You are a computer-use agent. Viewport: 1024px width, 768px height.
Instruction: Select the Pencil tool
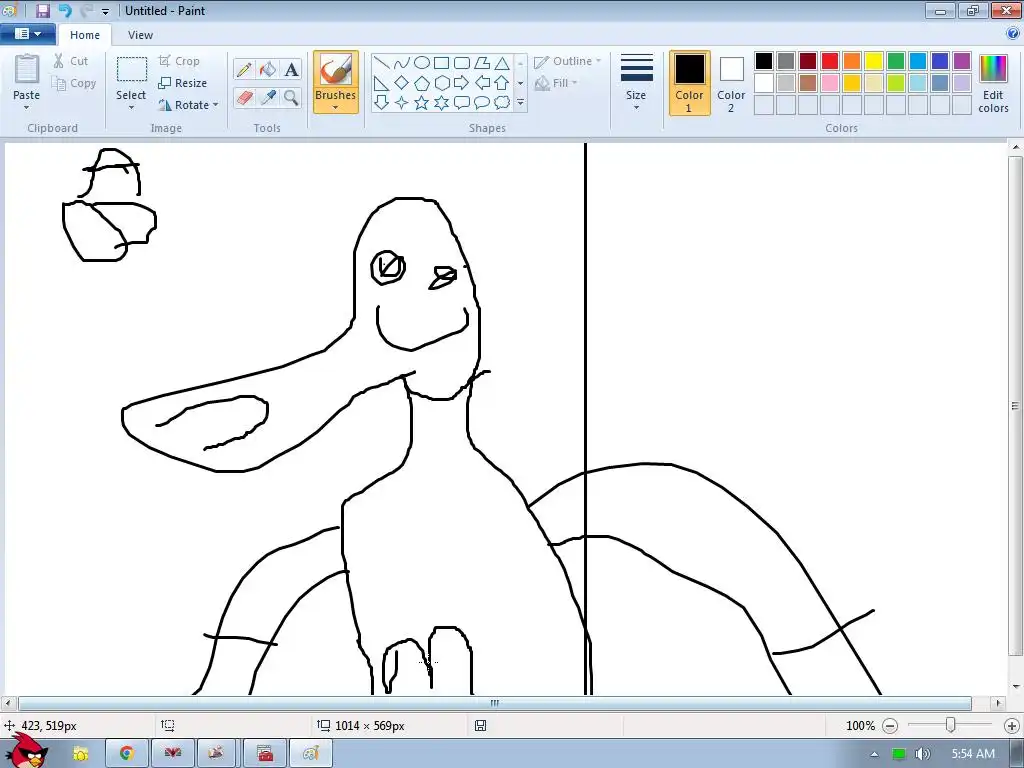tap(244, 69)
